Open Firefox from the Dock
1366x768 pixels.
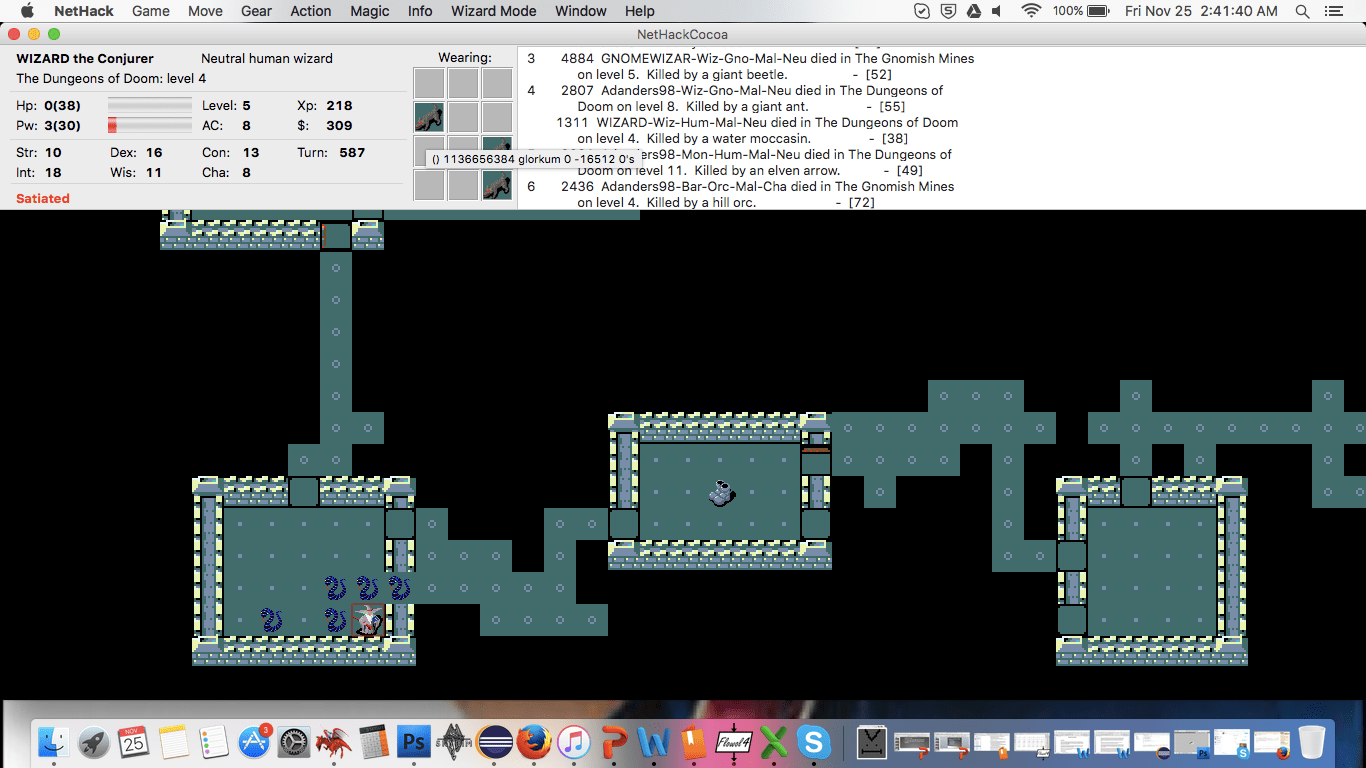(534, 742)
